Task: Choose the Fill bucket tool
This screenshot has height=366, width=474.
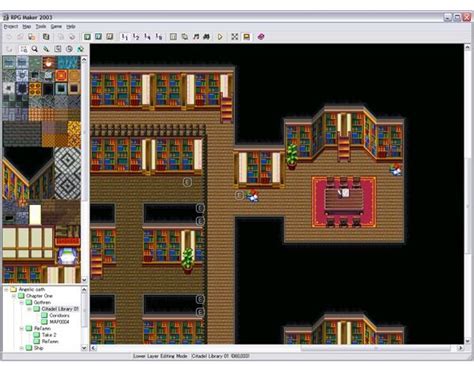Action: click(x=80, y=49)
